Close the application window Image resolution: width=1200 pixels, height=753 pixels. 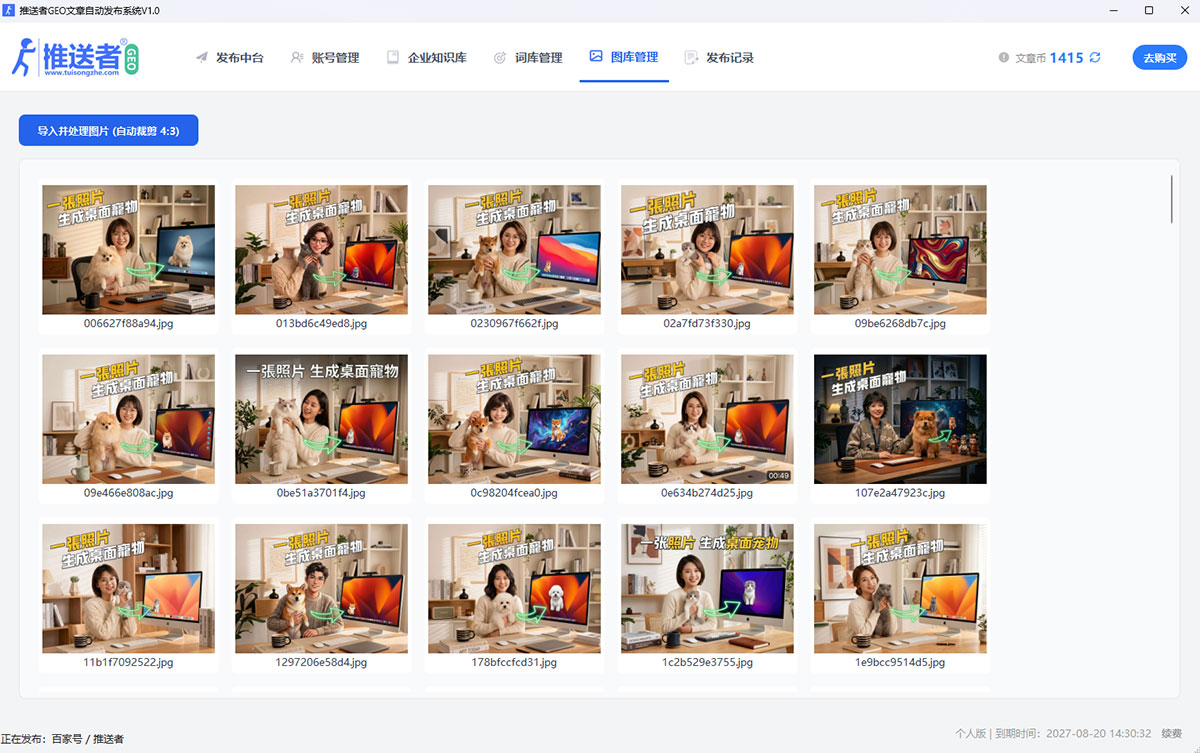coord(1182,10)
